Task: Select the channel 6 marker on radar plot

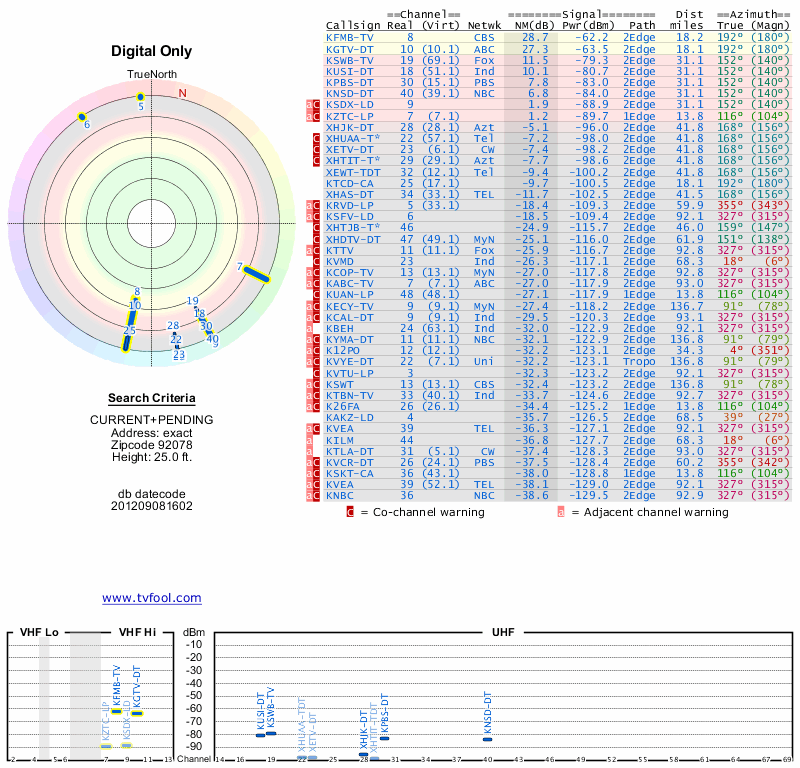Action: tap(82, 117)
